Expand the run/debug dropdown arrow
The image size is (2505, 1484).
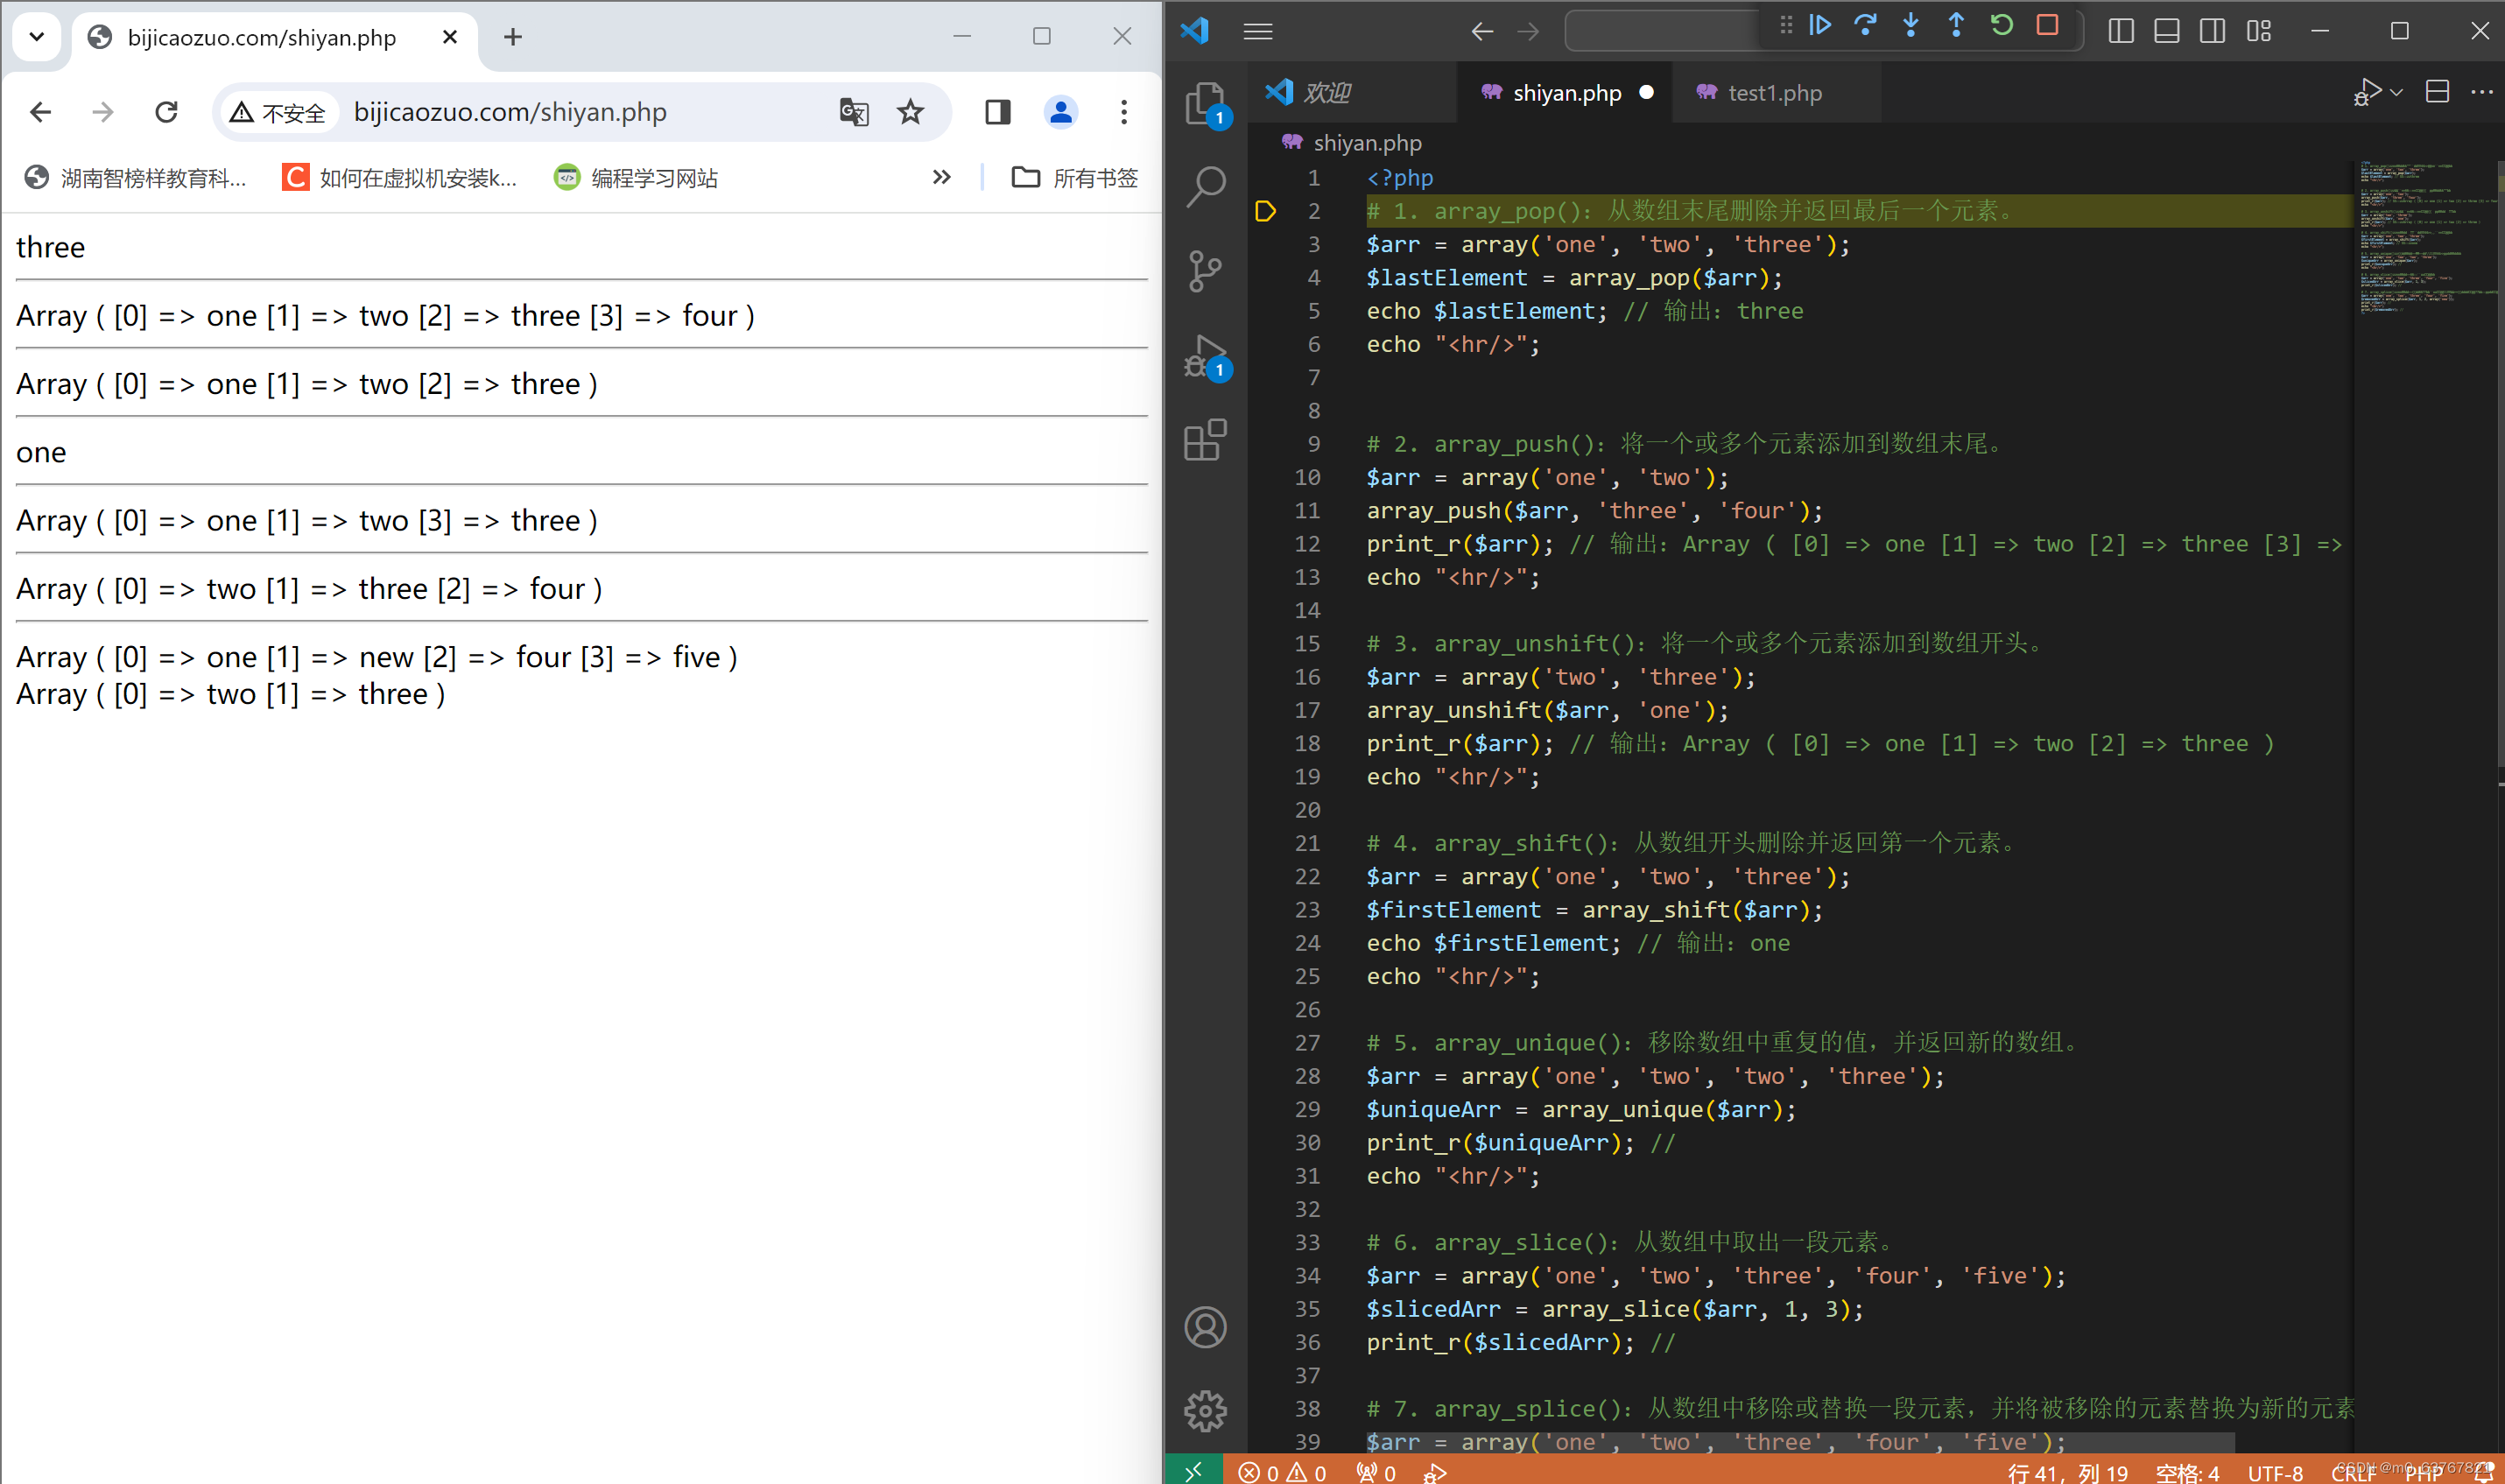click(2397, 93)
